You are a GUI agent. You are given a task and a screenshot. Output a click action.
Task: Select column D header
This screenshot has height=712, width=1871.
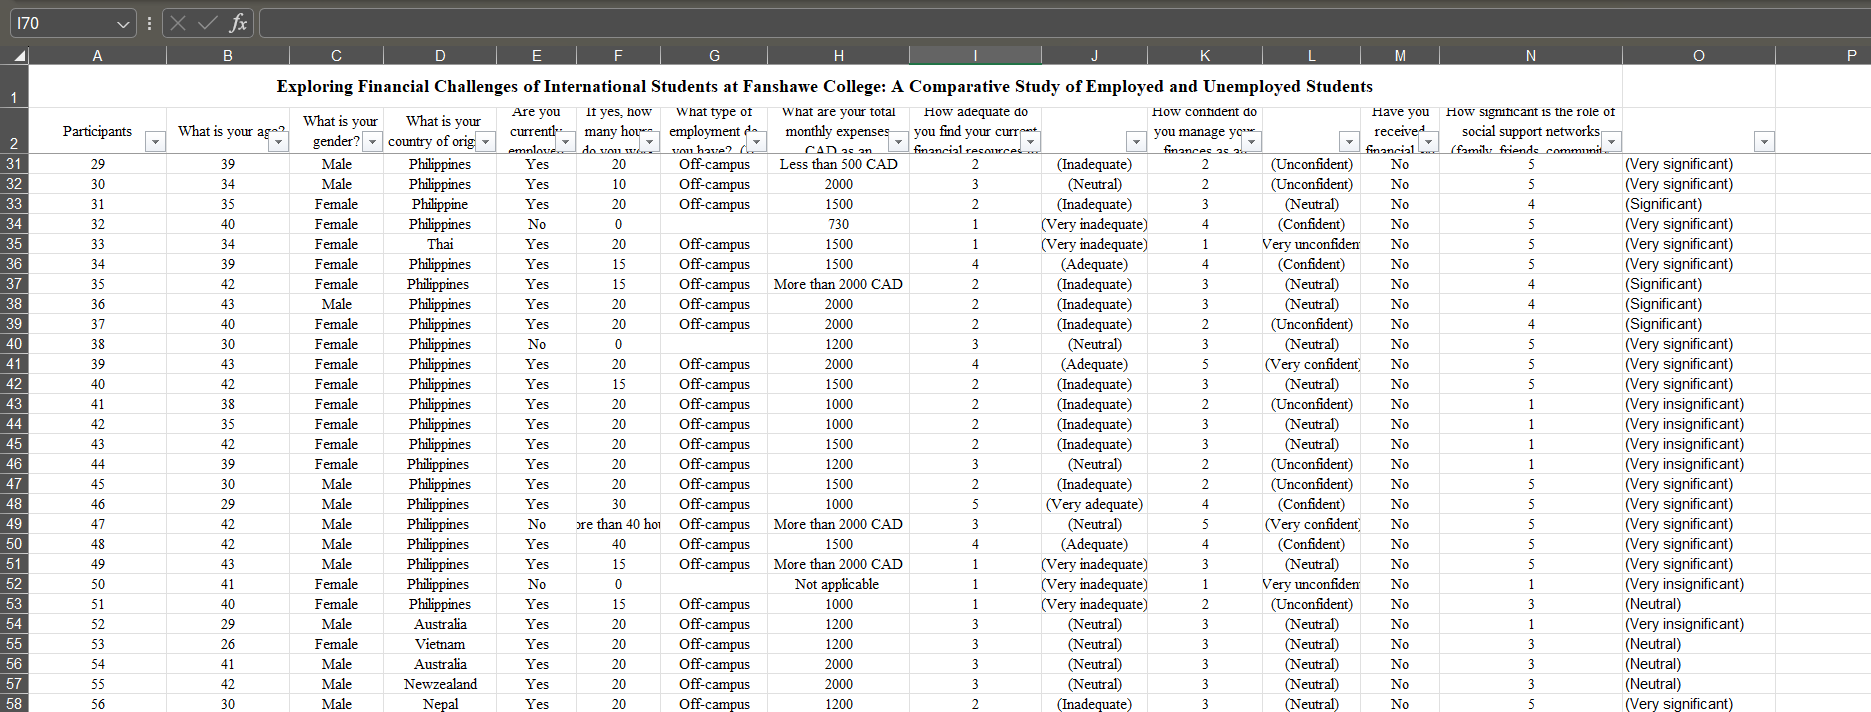coord(440,56)
